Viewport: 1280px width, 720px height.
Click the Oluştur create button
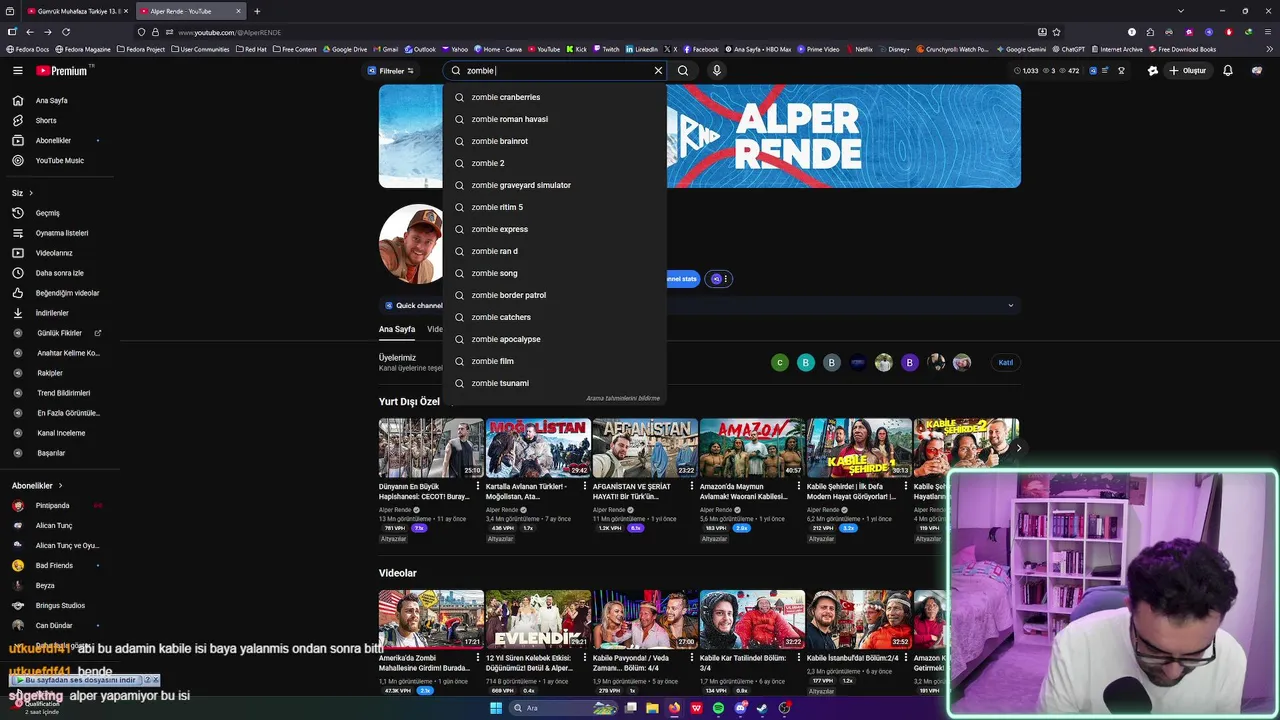[x=1188, y=71]
